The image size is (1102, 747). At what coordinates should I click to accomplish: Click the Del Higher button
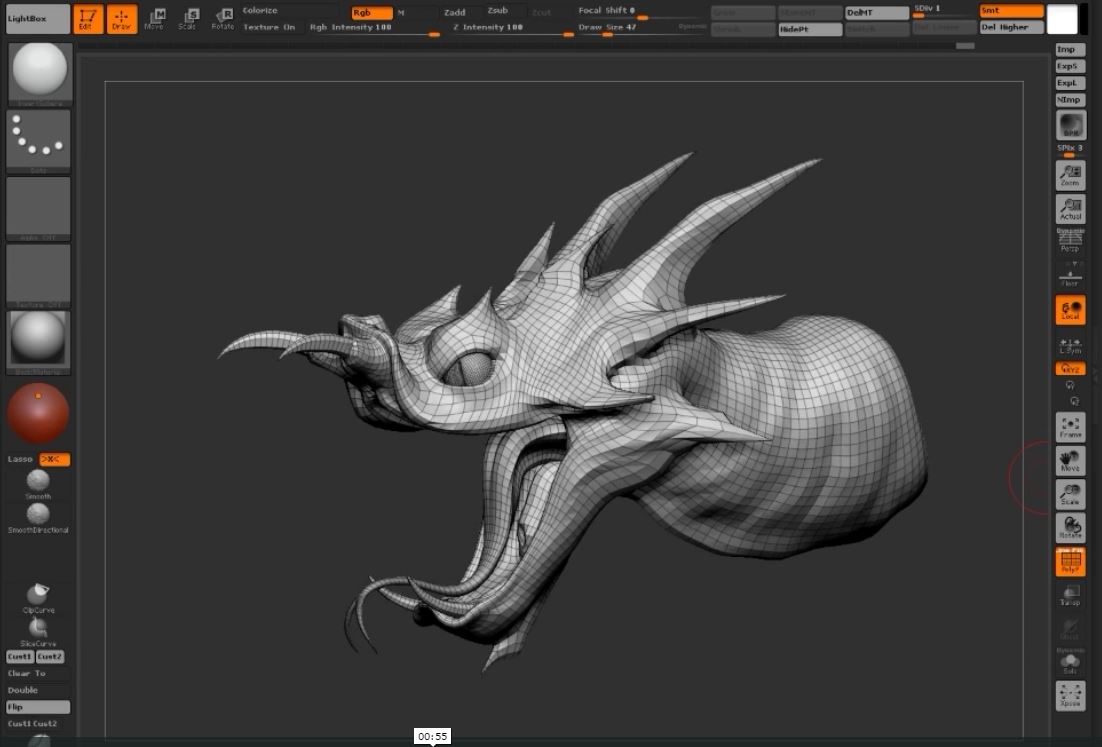point(1011,27)
